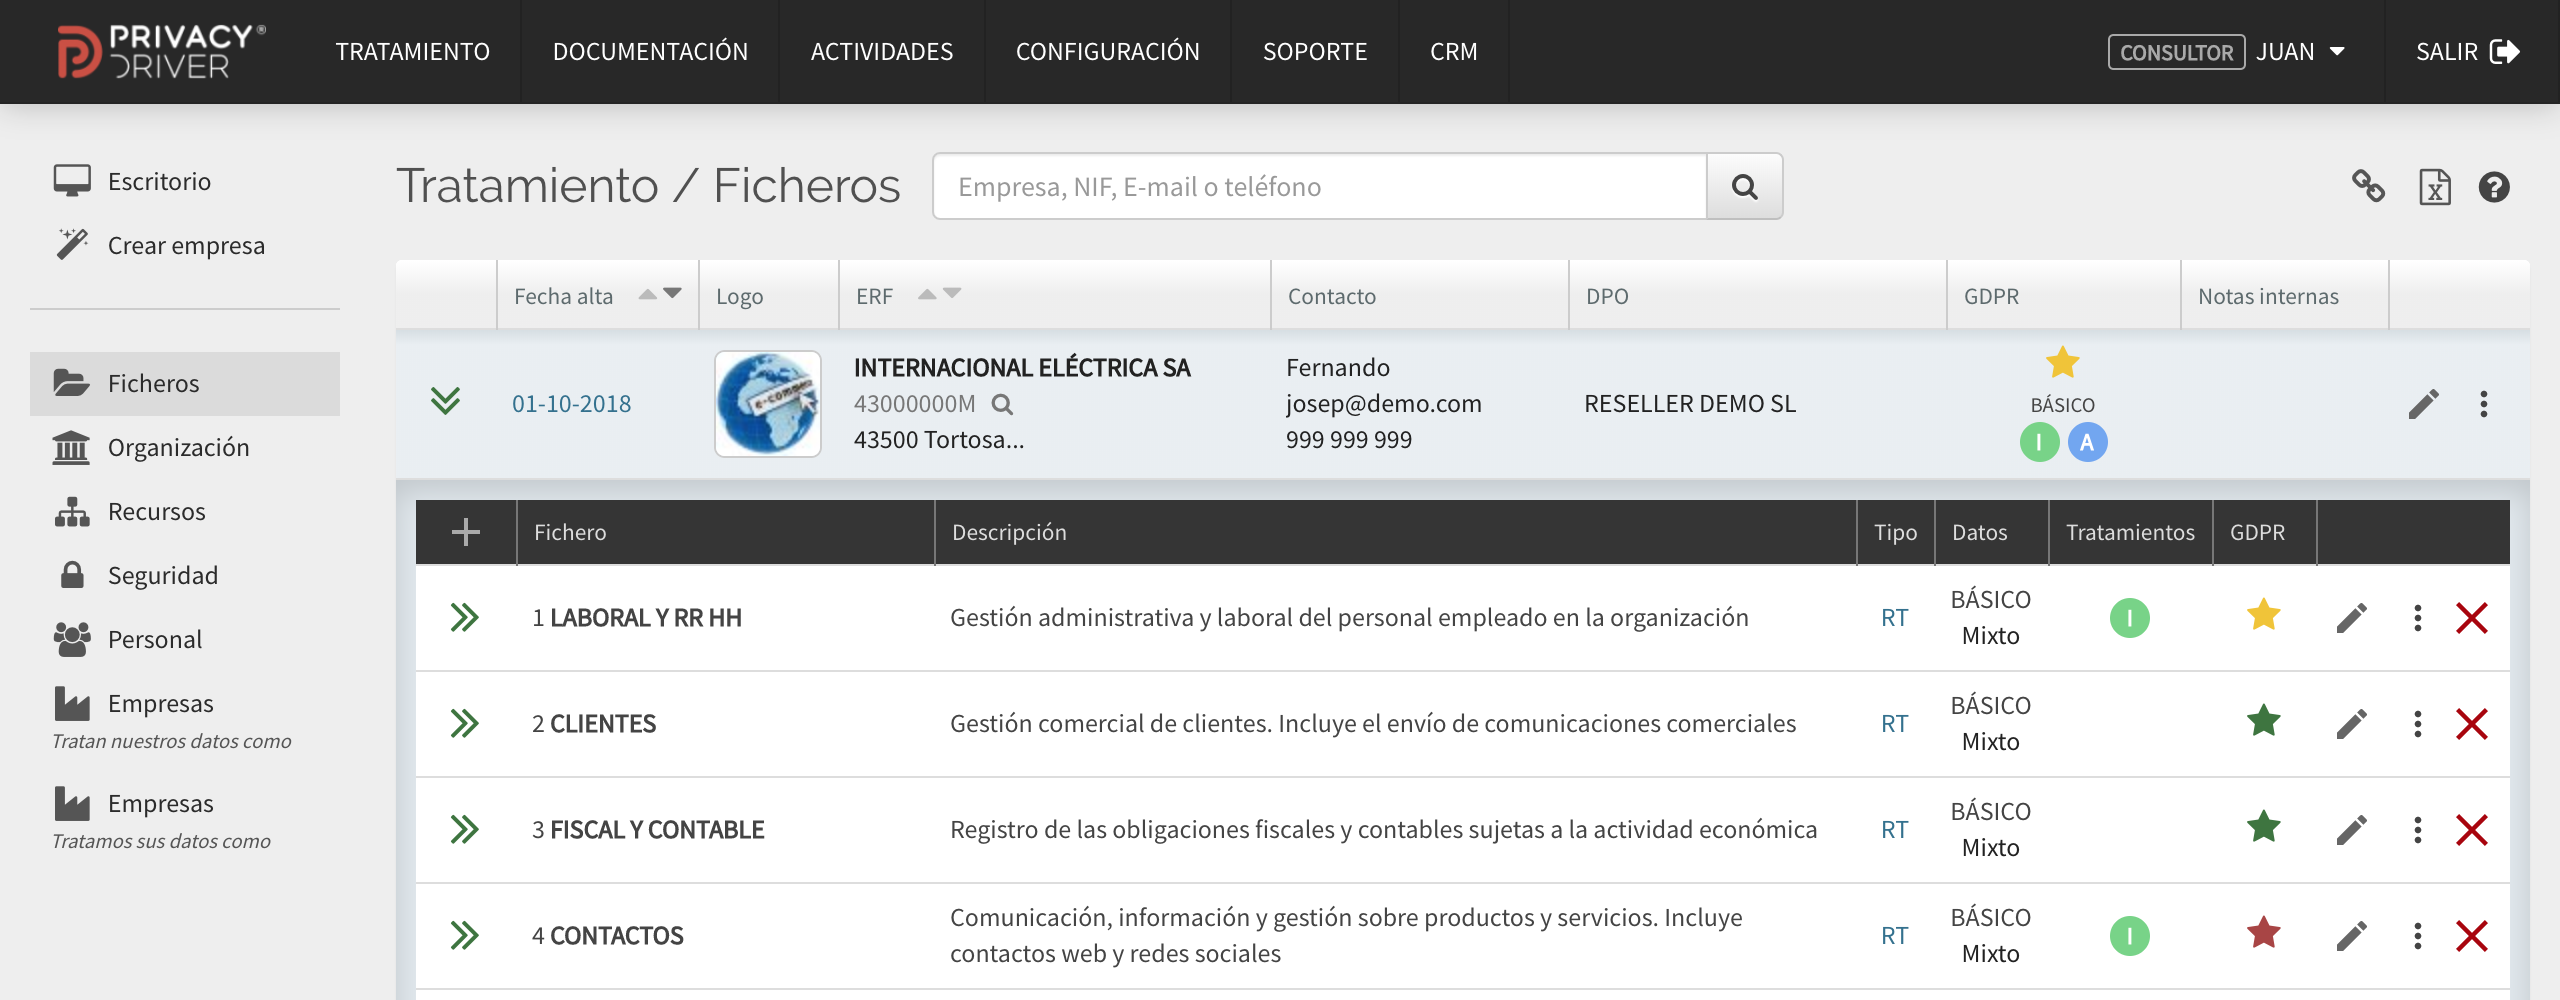Image resolution: width=2560 pixels, height=1000 pixels.
Task: Open Seguridad in sidebar
Action: point(185,575)
